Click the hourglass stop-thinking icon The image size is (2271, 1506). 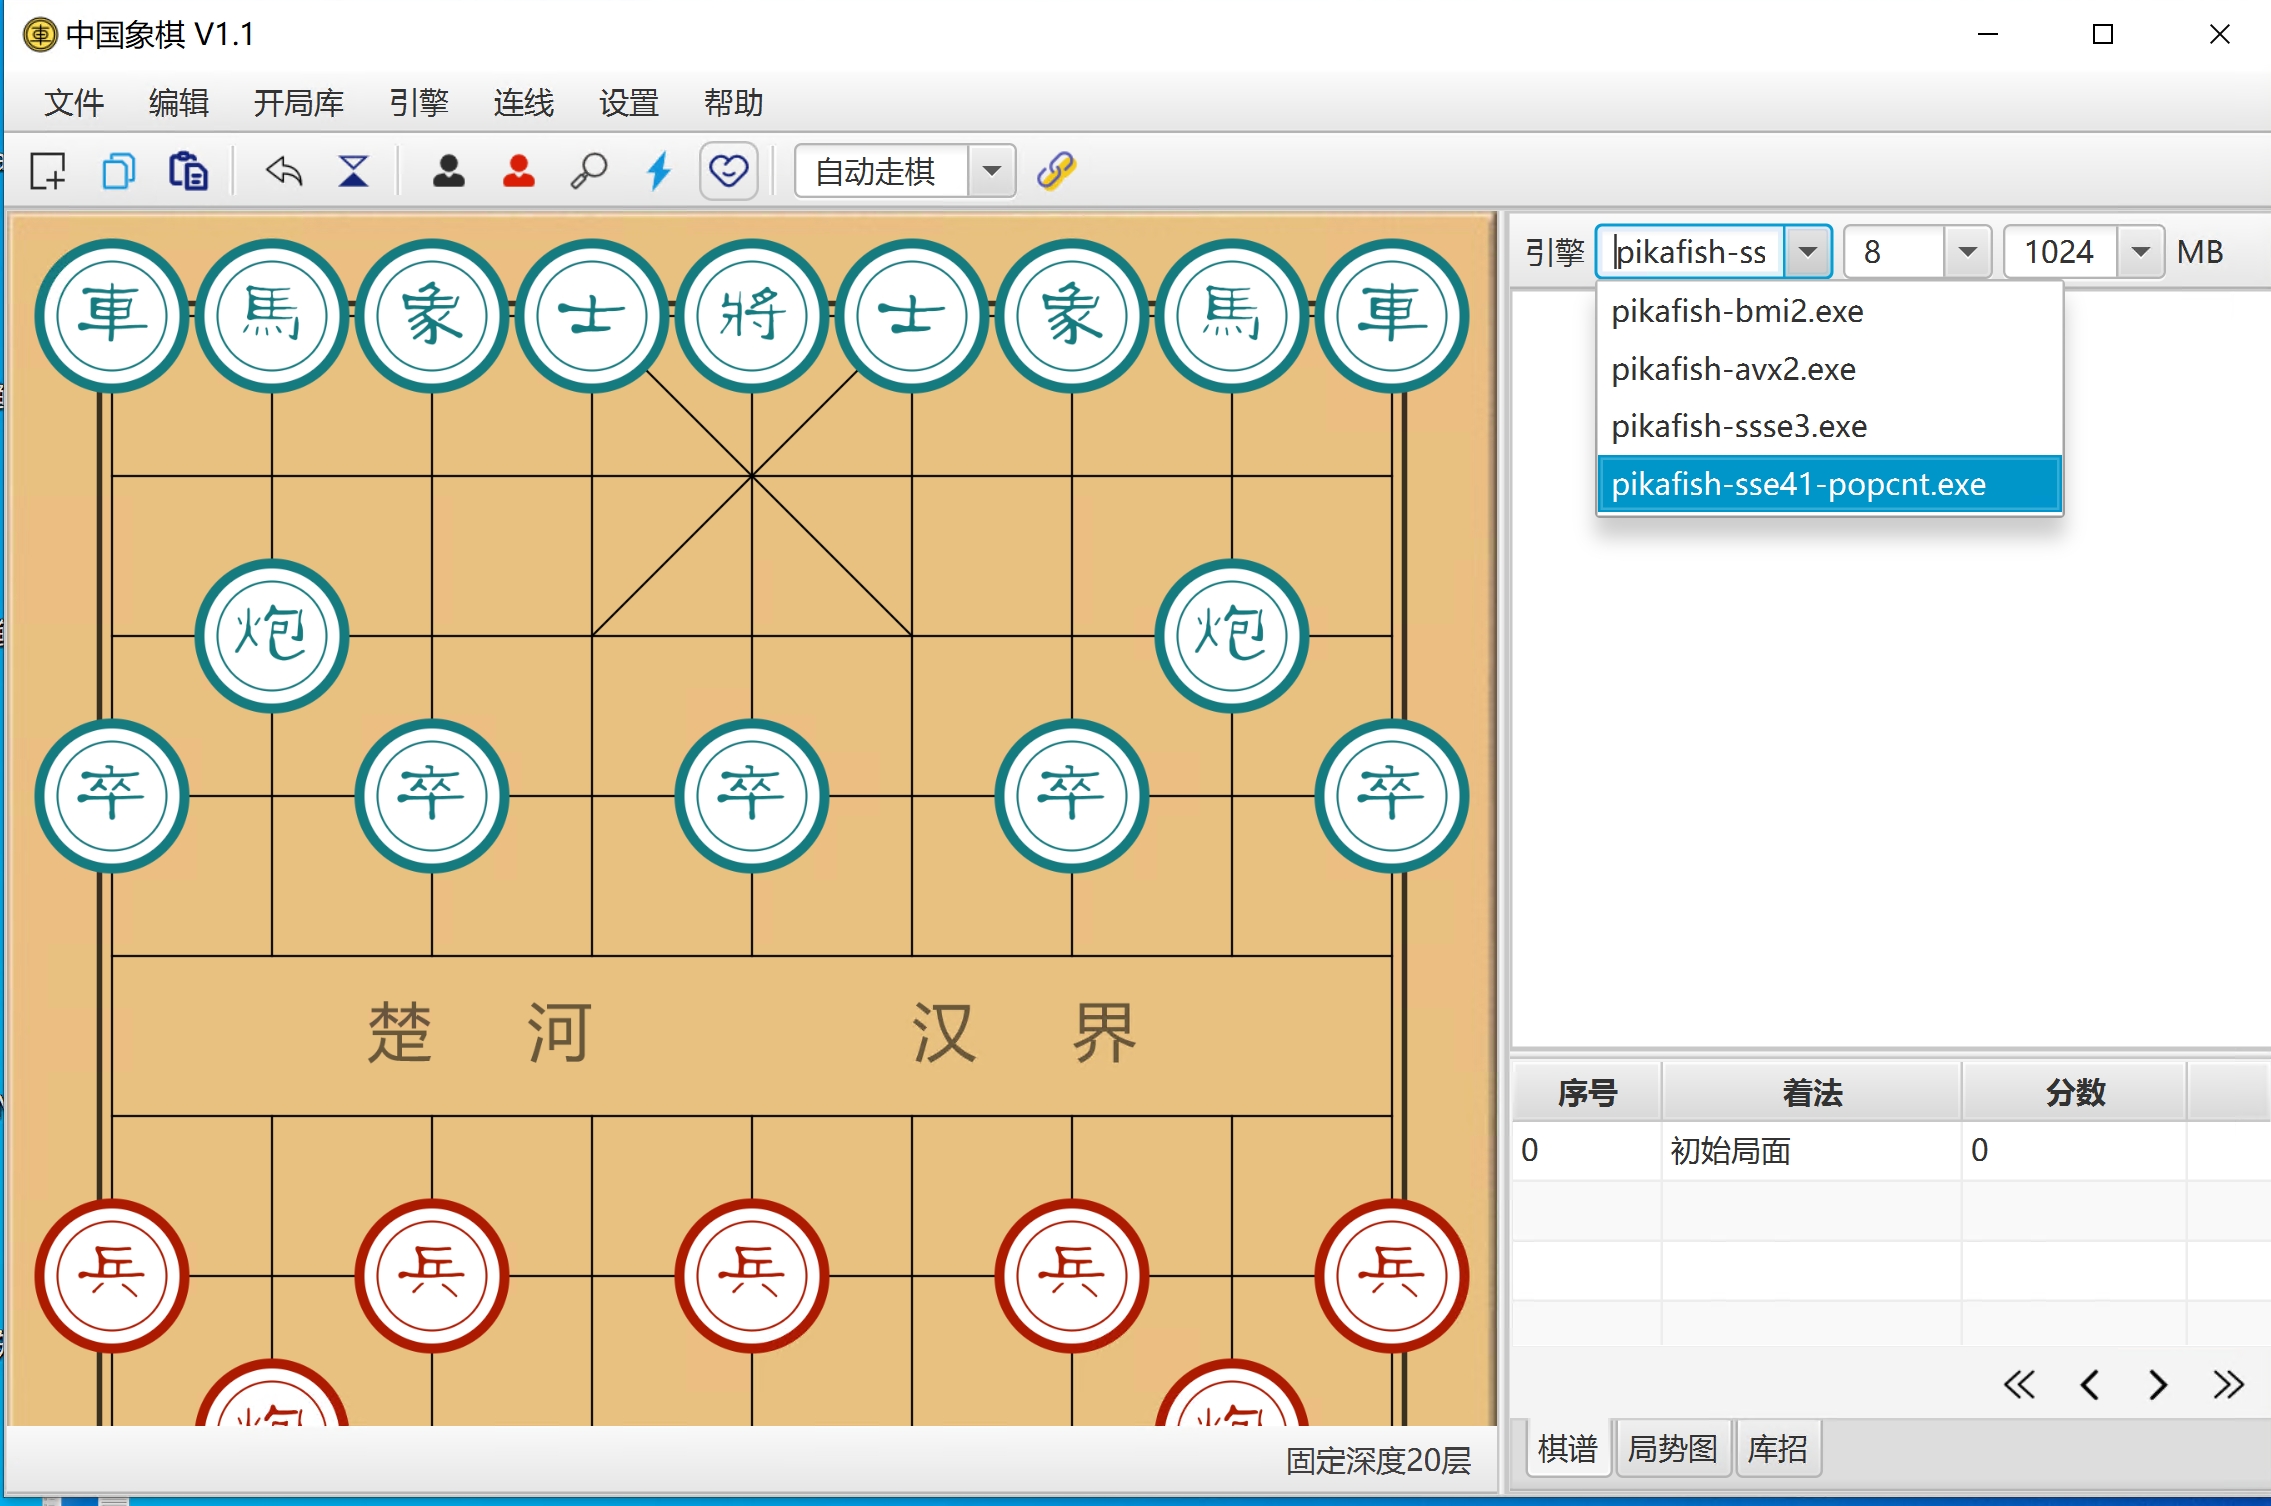353,171
